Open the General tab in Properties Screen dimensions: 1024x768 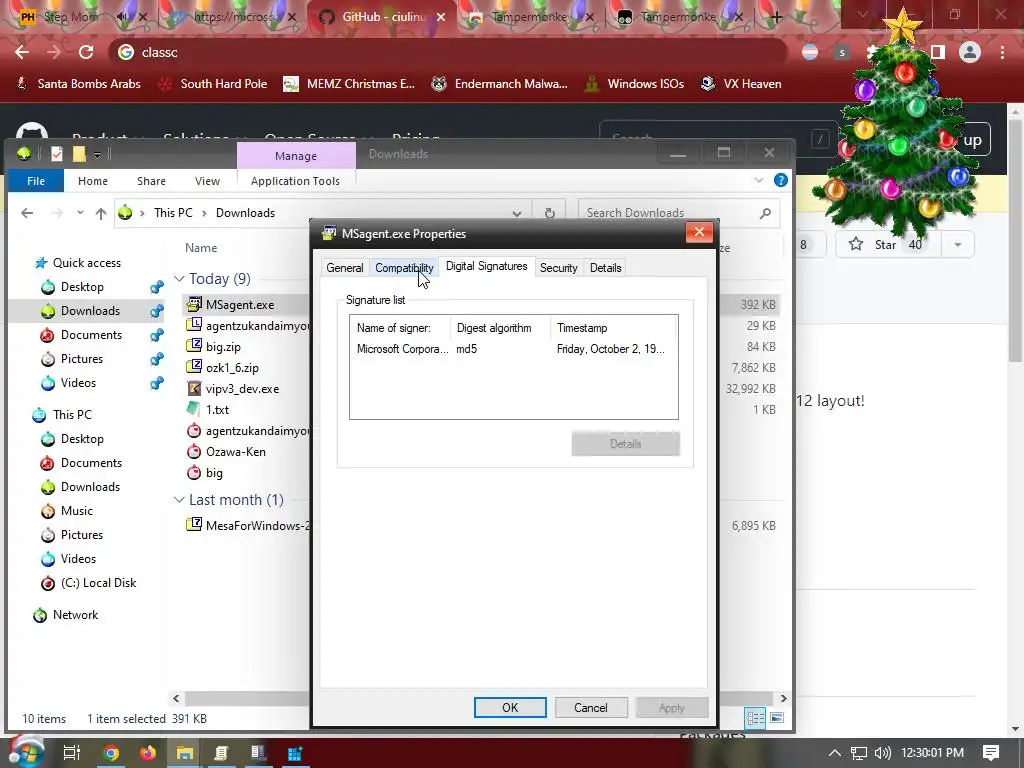tap(344, 268)
